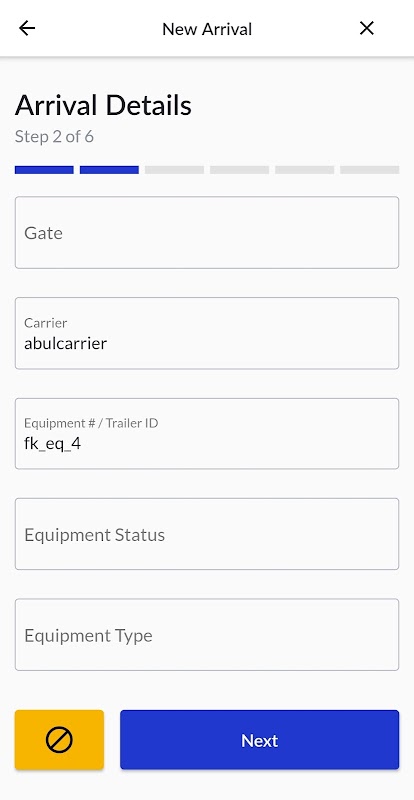This screenshot has width=414, height=800.
Task: Click the Next button
Action: tap(259, 739)
